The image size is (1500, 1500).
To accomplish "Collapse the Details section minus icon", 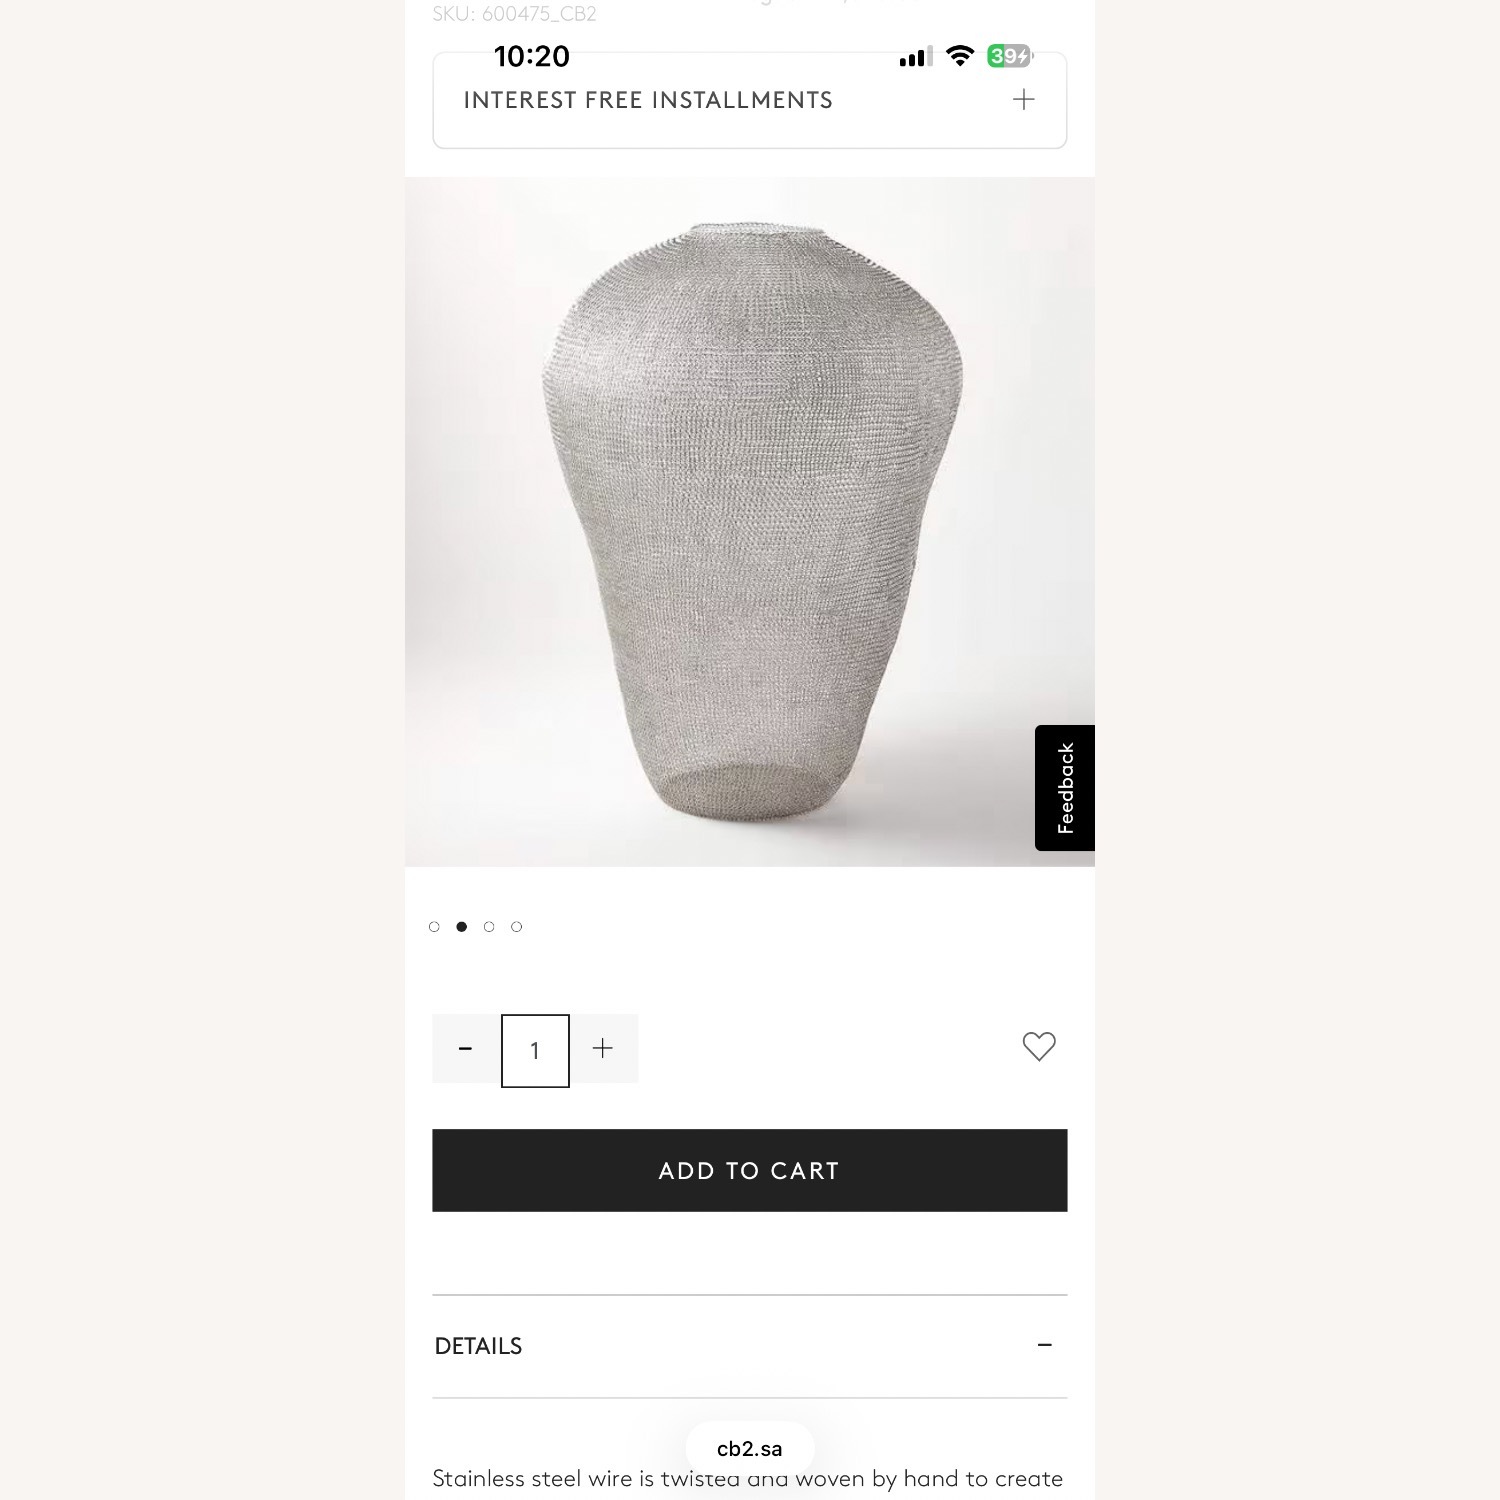I will [x=1045, y=1345].
